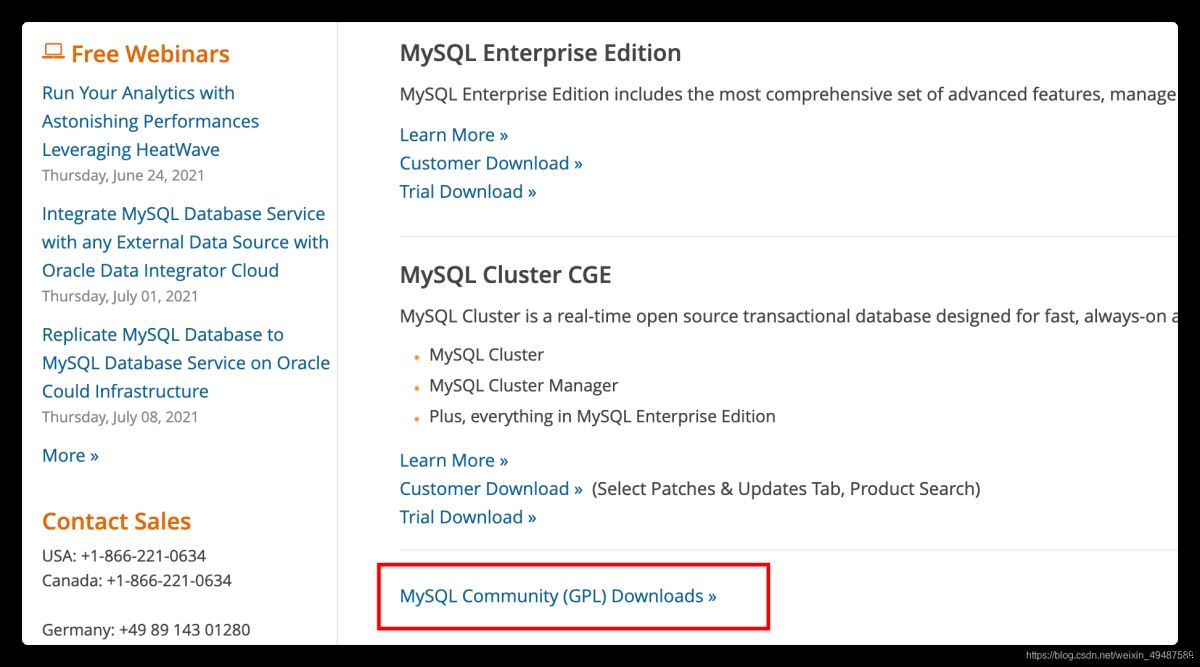
Task: Open Trial Download for MySQL Enterprise Edition
Action: [468, 191]
